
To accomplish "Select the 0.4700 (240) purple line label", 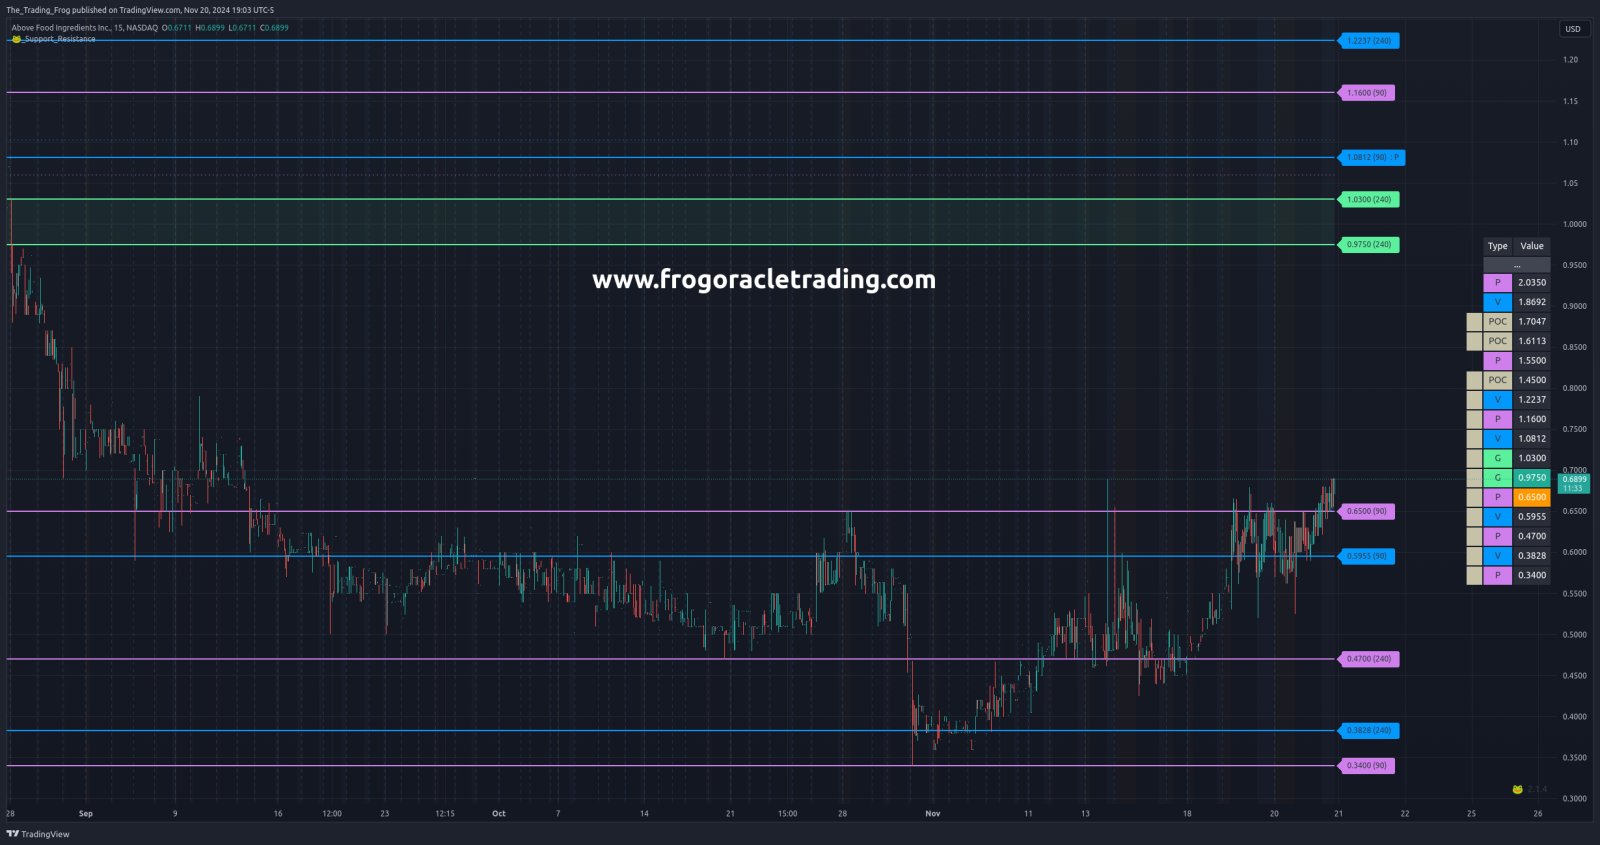I will 1368,659.
